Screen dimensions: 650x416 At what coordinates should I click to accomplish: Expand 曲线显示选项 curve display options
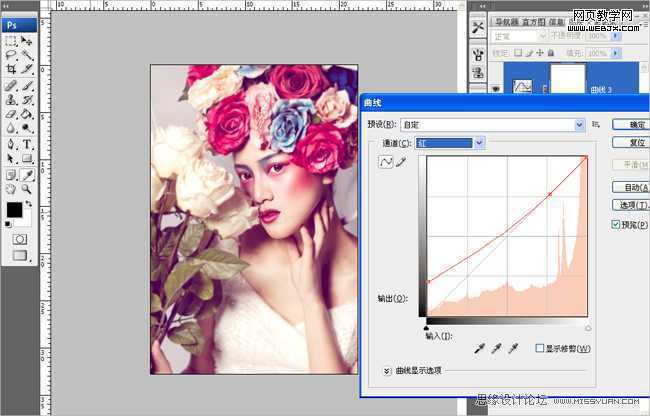(386, 371)
